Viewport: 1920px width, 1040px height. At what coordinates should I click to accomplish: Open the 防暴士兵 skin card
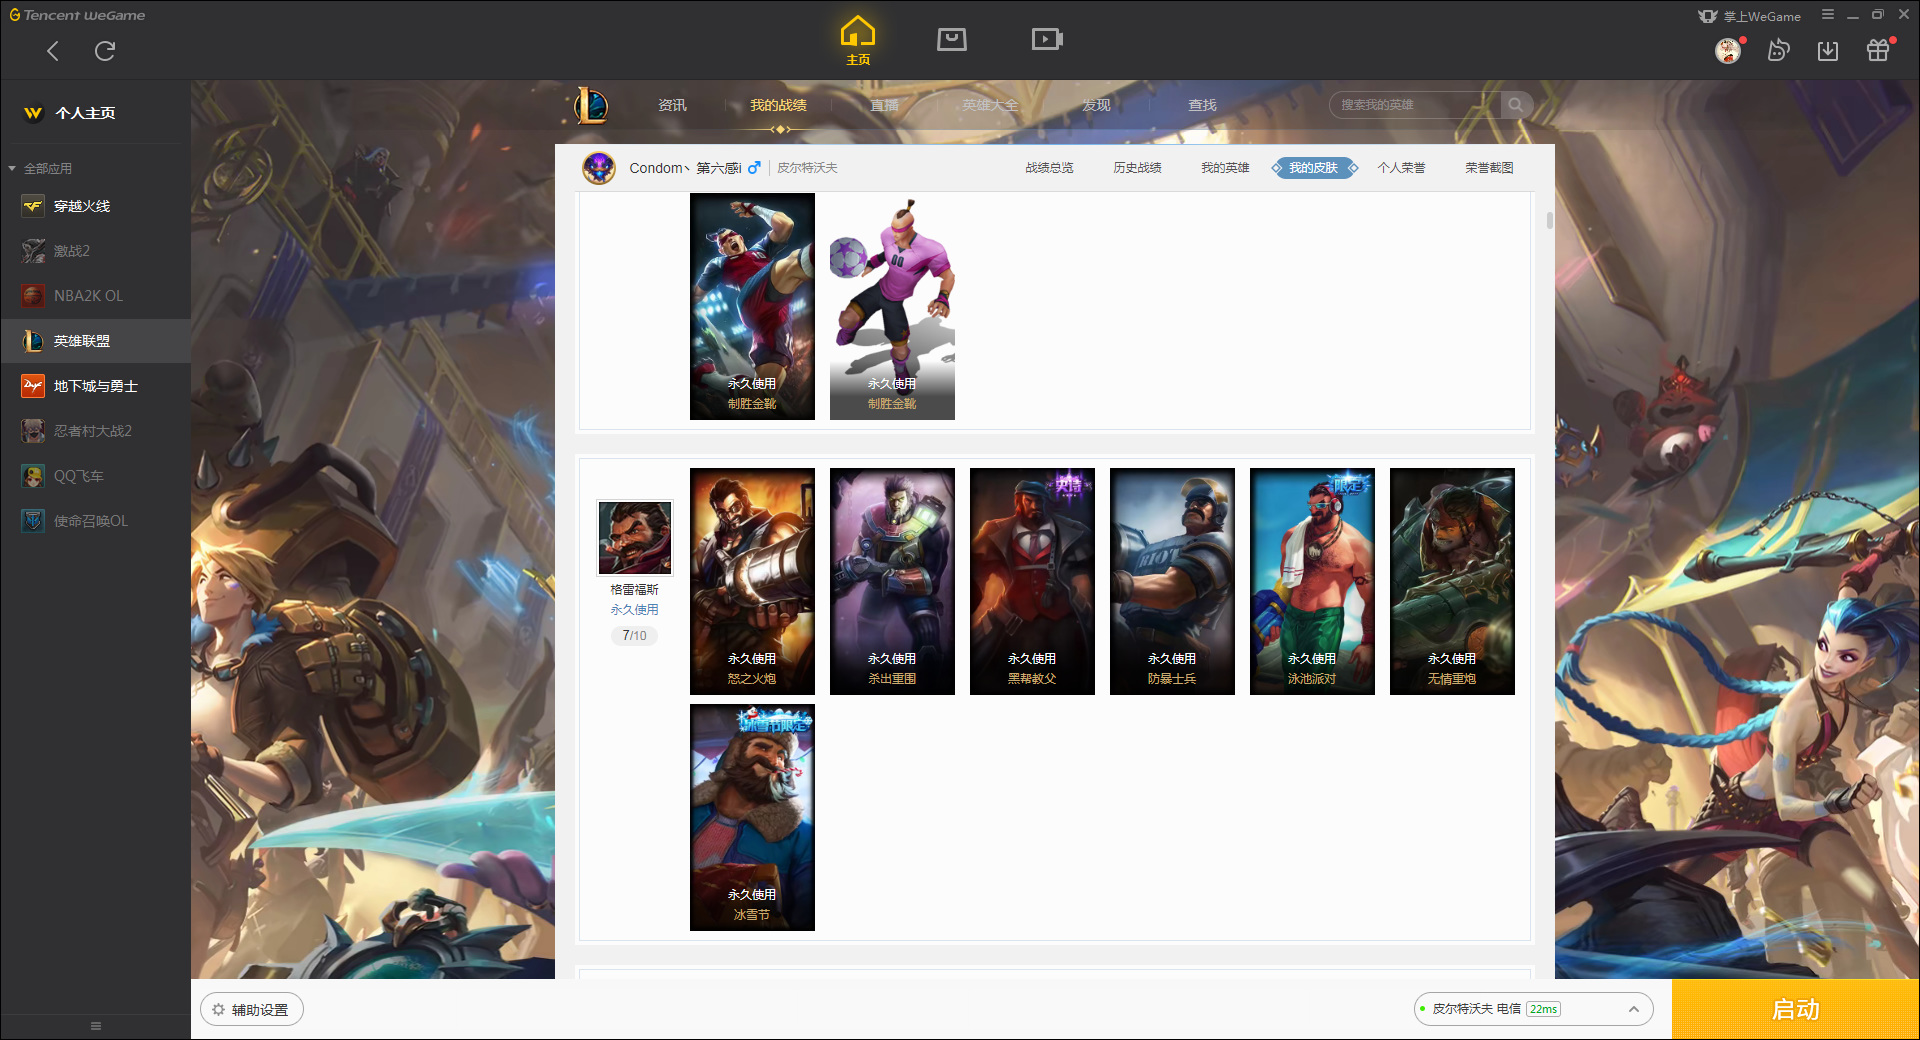1172,581
